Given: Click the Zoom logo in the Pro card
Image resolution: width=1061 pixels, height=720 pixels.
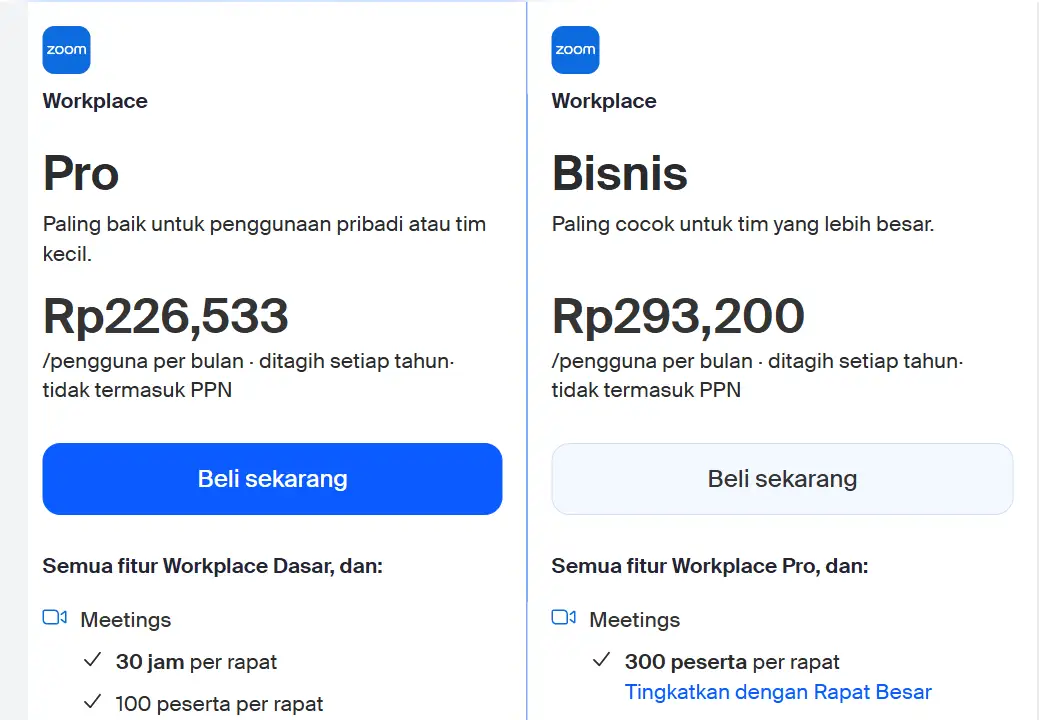Looking at the screenshot, I should pos(66,50).
